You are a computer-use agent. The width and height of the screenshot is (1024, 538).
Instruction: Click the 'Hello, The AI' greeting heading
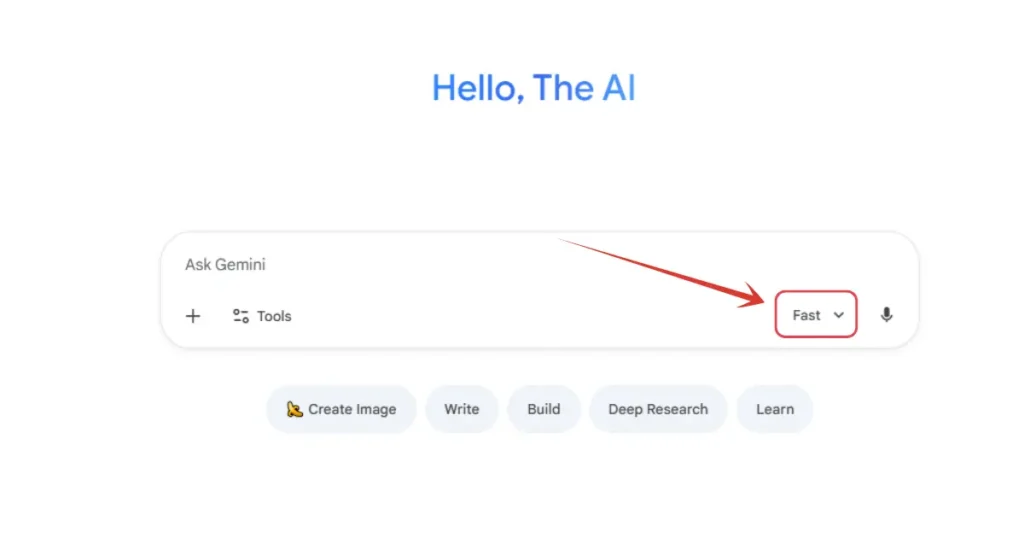533,88
